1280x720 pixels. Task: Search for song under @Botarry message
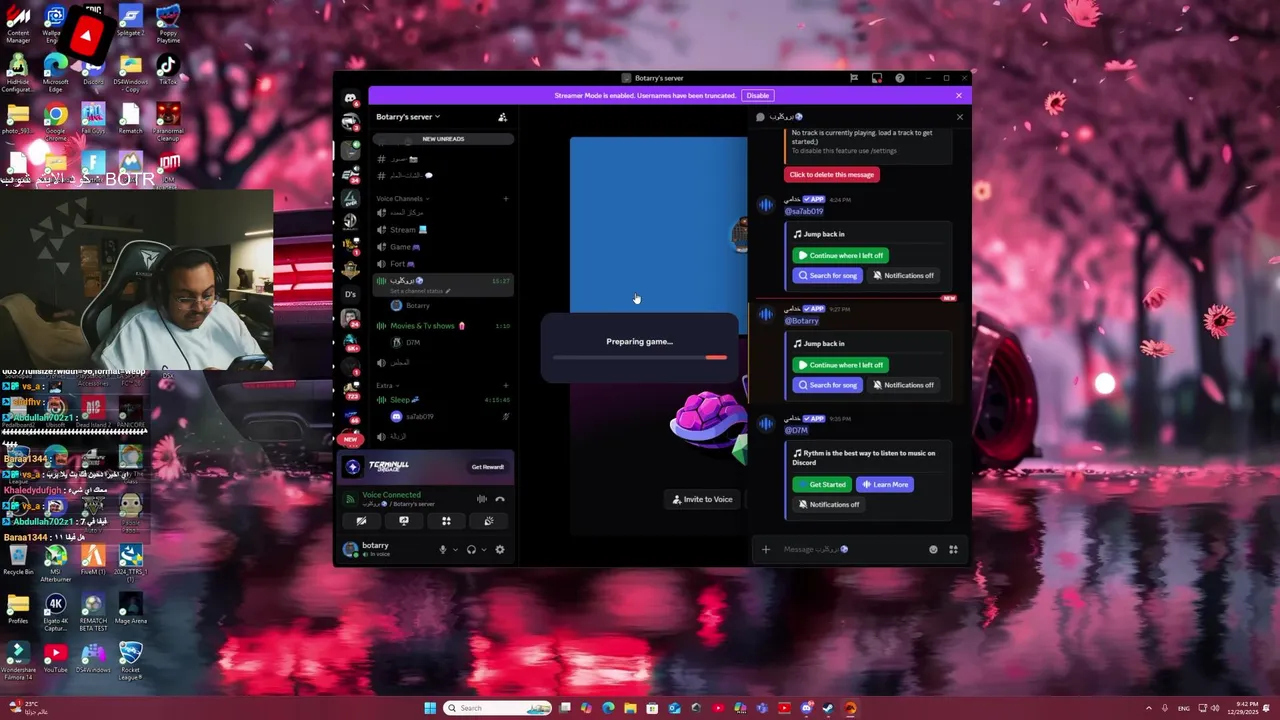[827, 385]
